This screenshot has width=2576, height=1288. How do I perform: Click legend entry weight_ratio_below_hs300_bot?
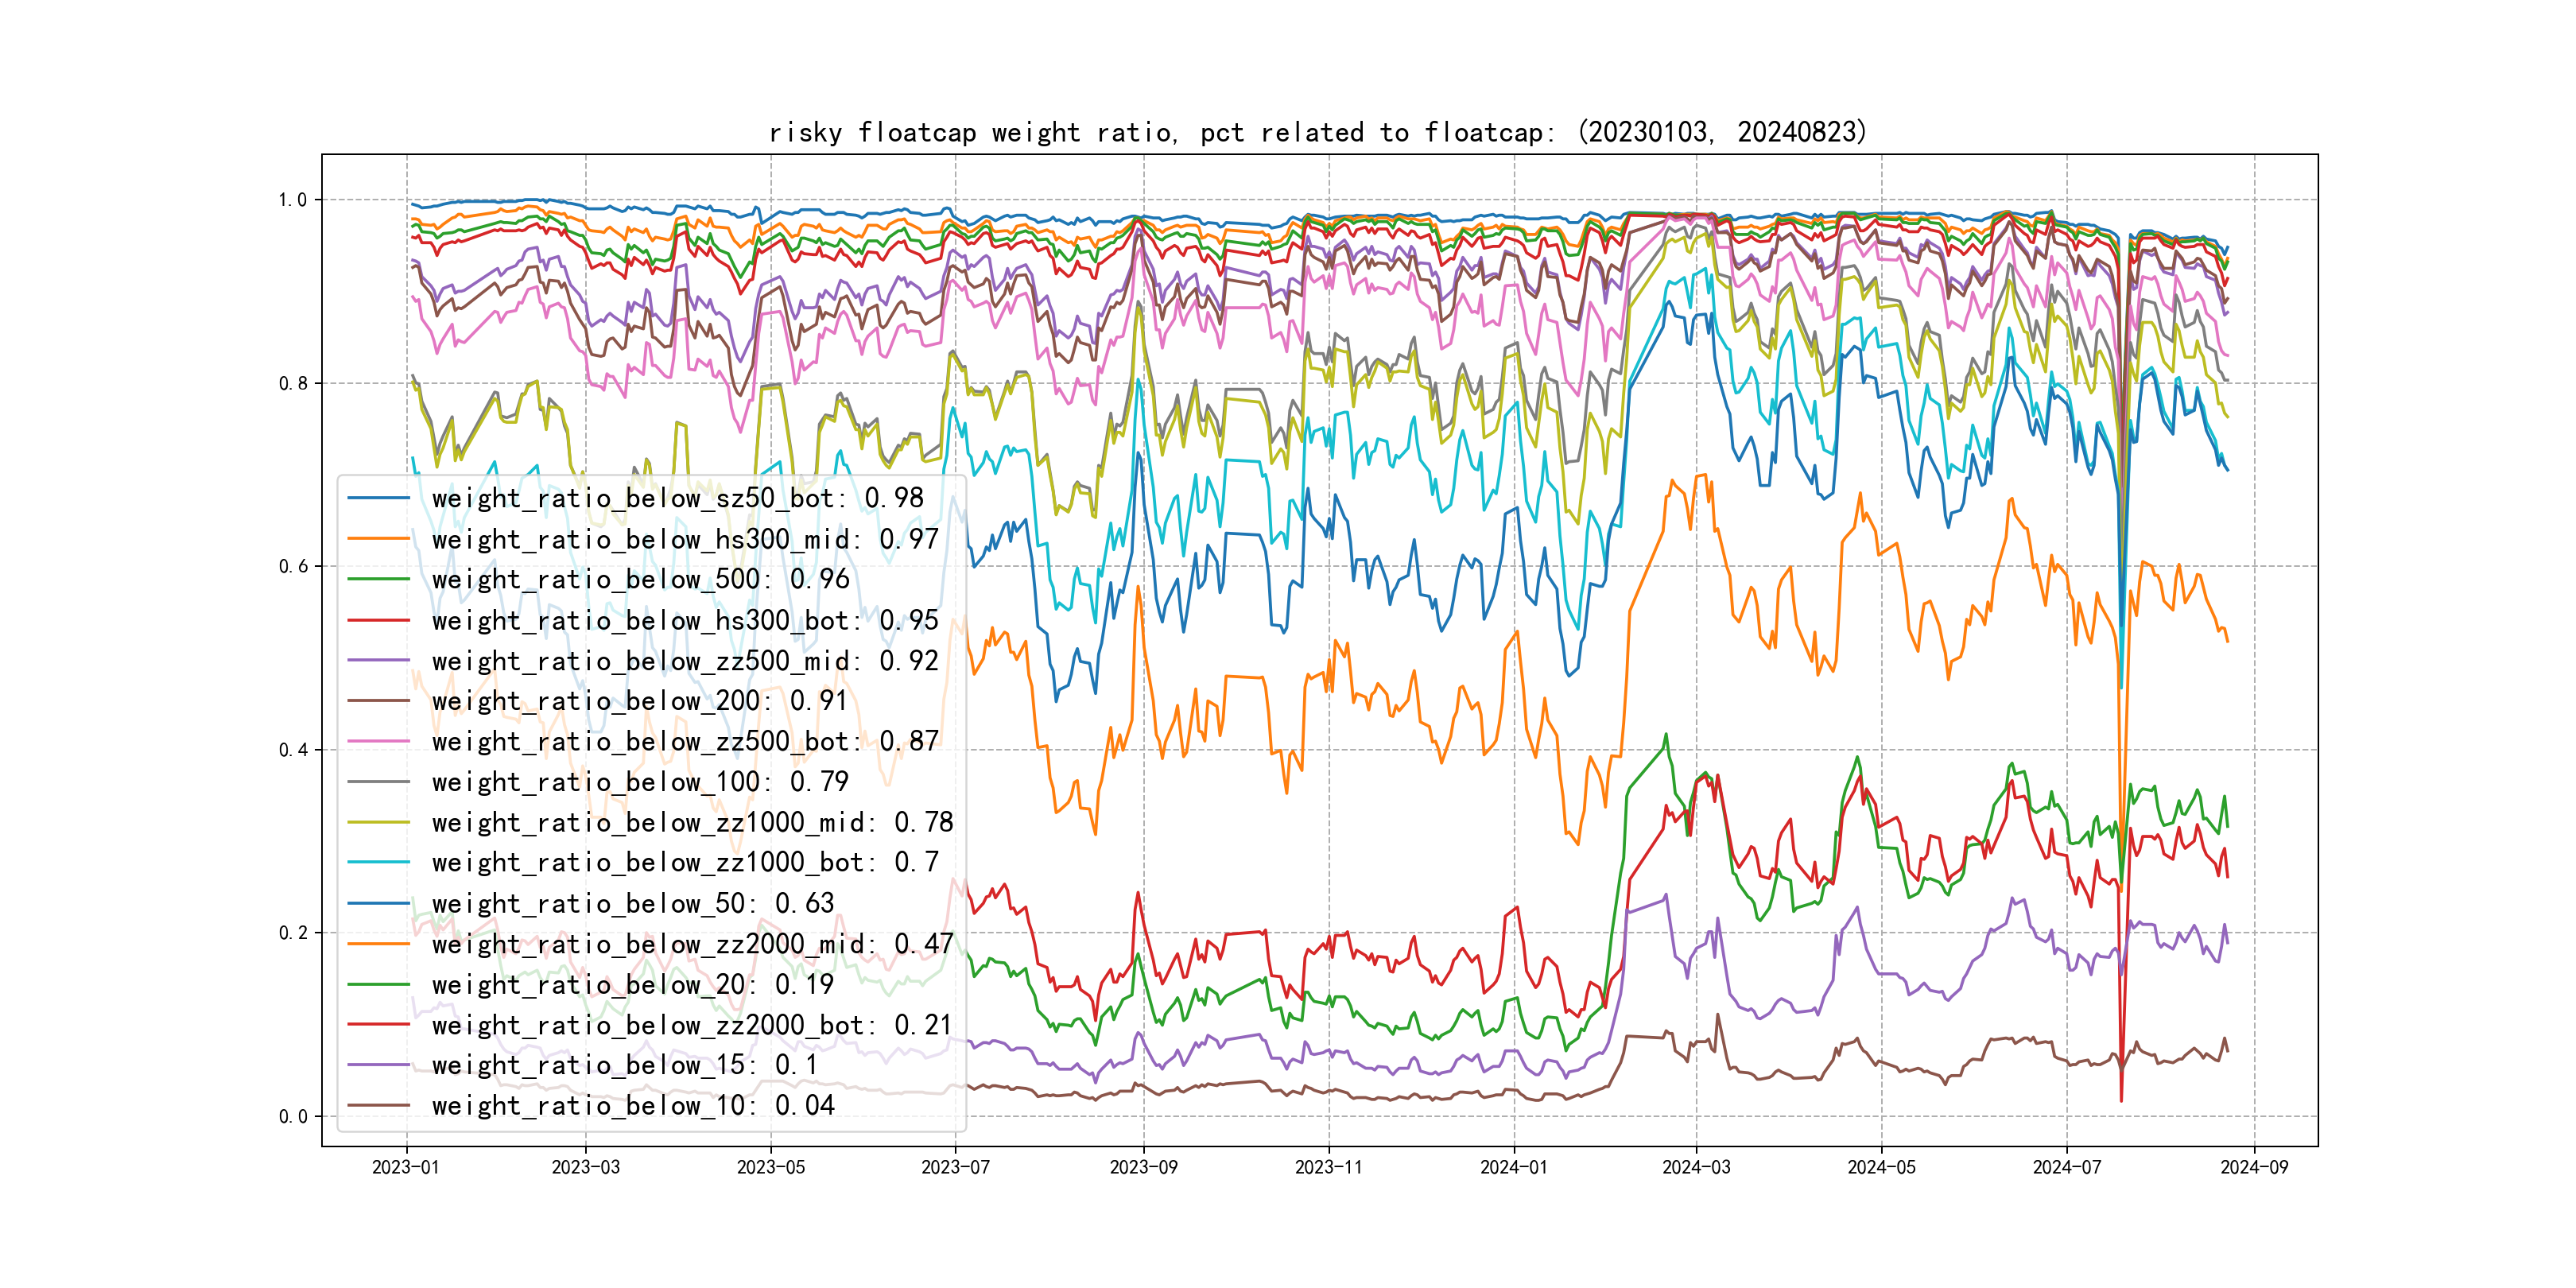(x=685, y=620)
